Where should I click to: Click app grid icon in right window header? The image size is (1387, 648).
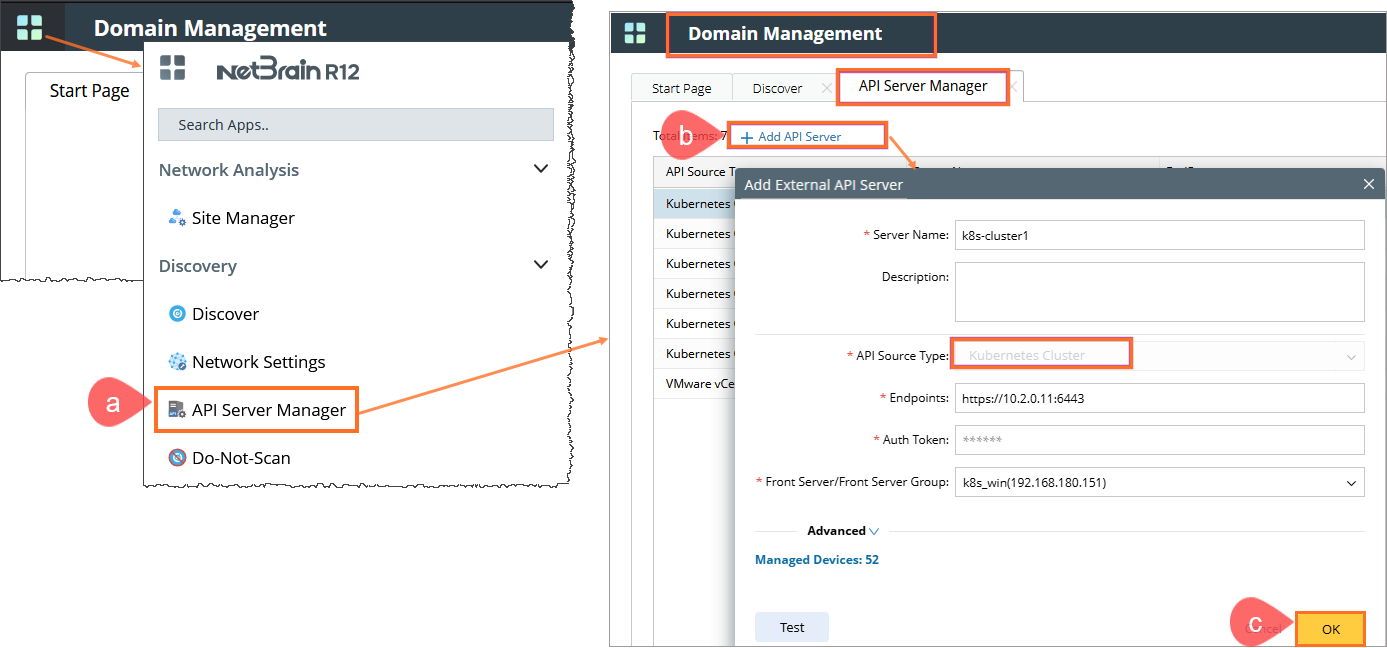click(x=635, y=33)
